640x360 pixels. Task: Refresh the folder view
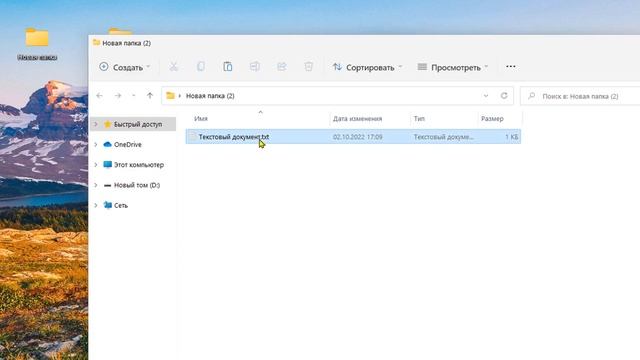click(504, 96)
